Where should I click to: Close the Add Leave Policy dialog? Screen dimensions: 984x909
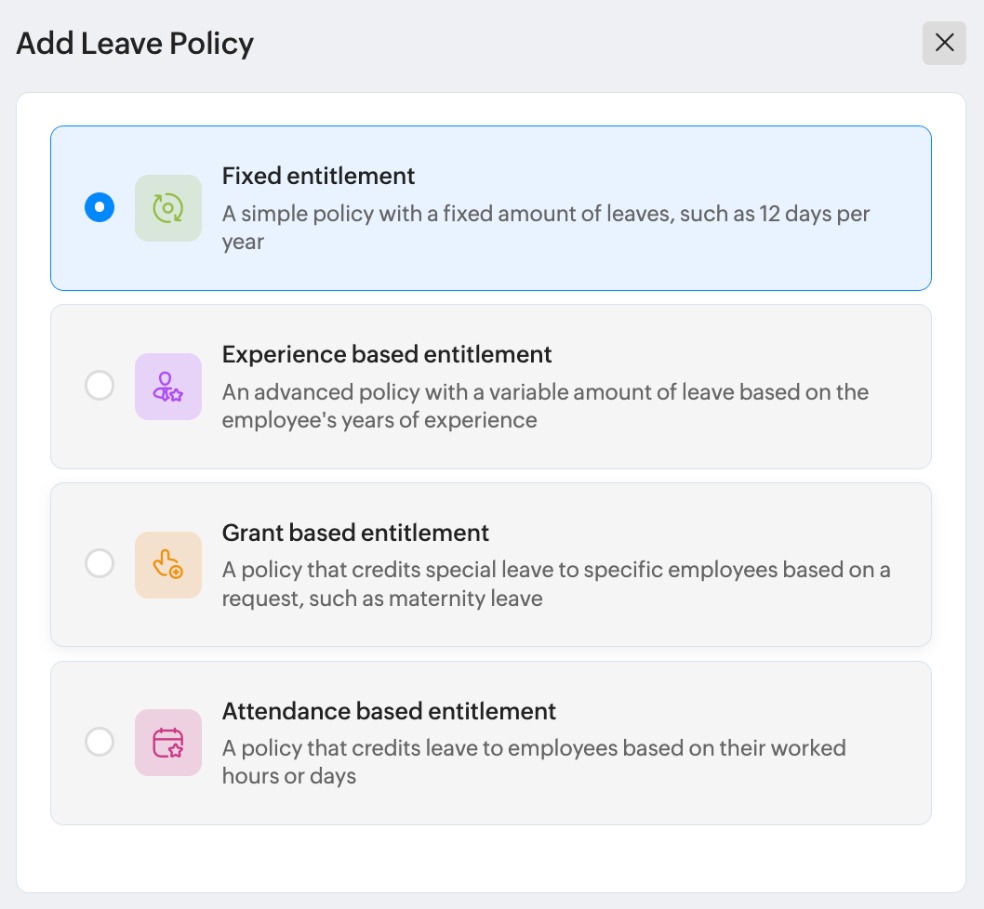tap(944, 43)
